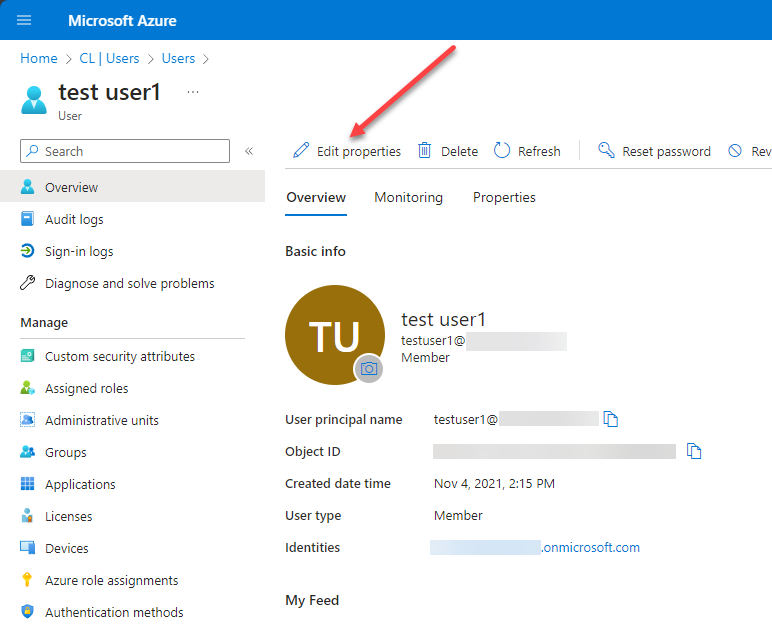
Task: Copy the User principal name value
Action: [611, 419]
